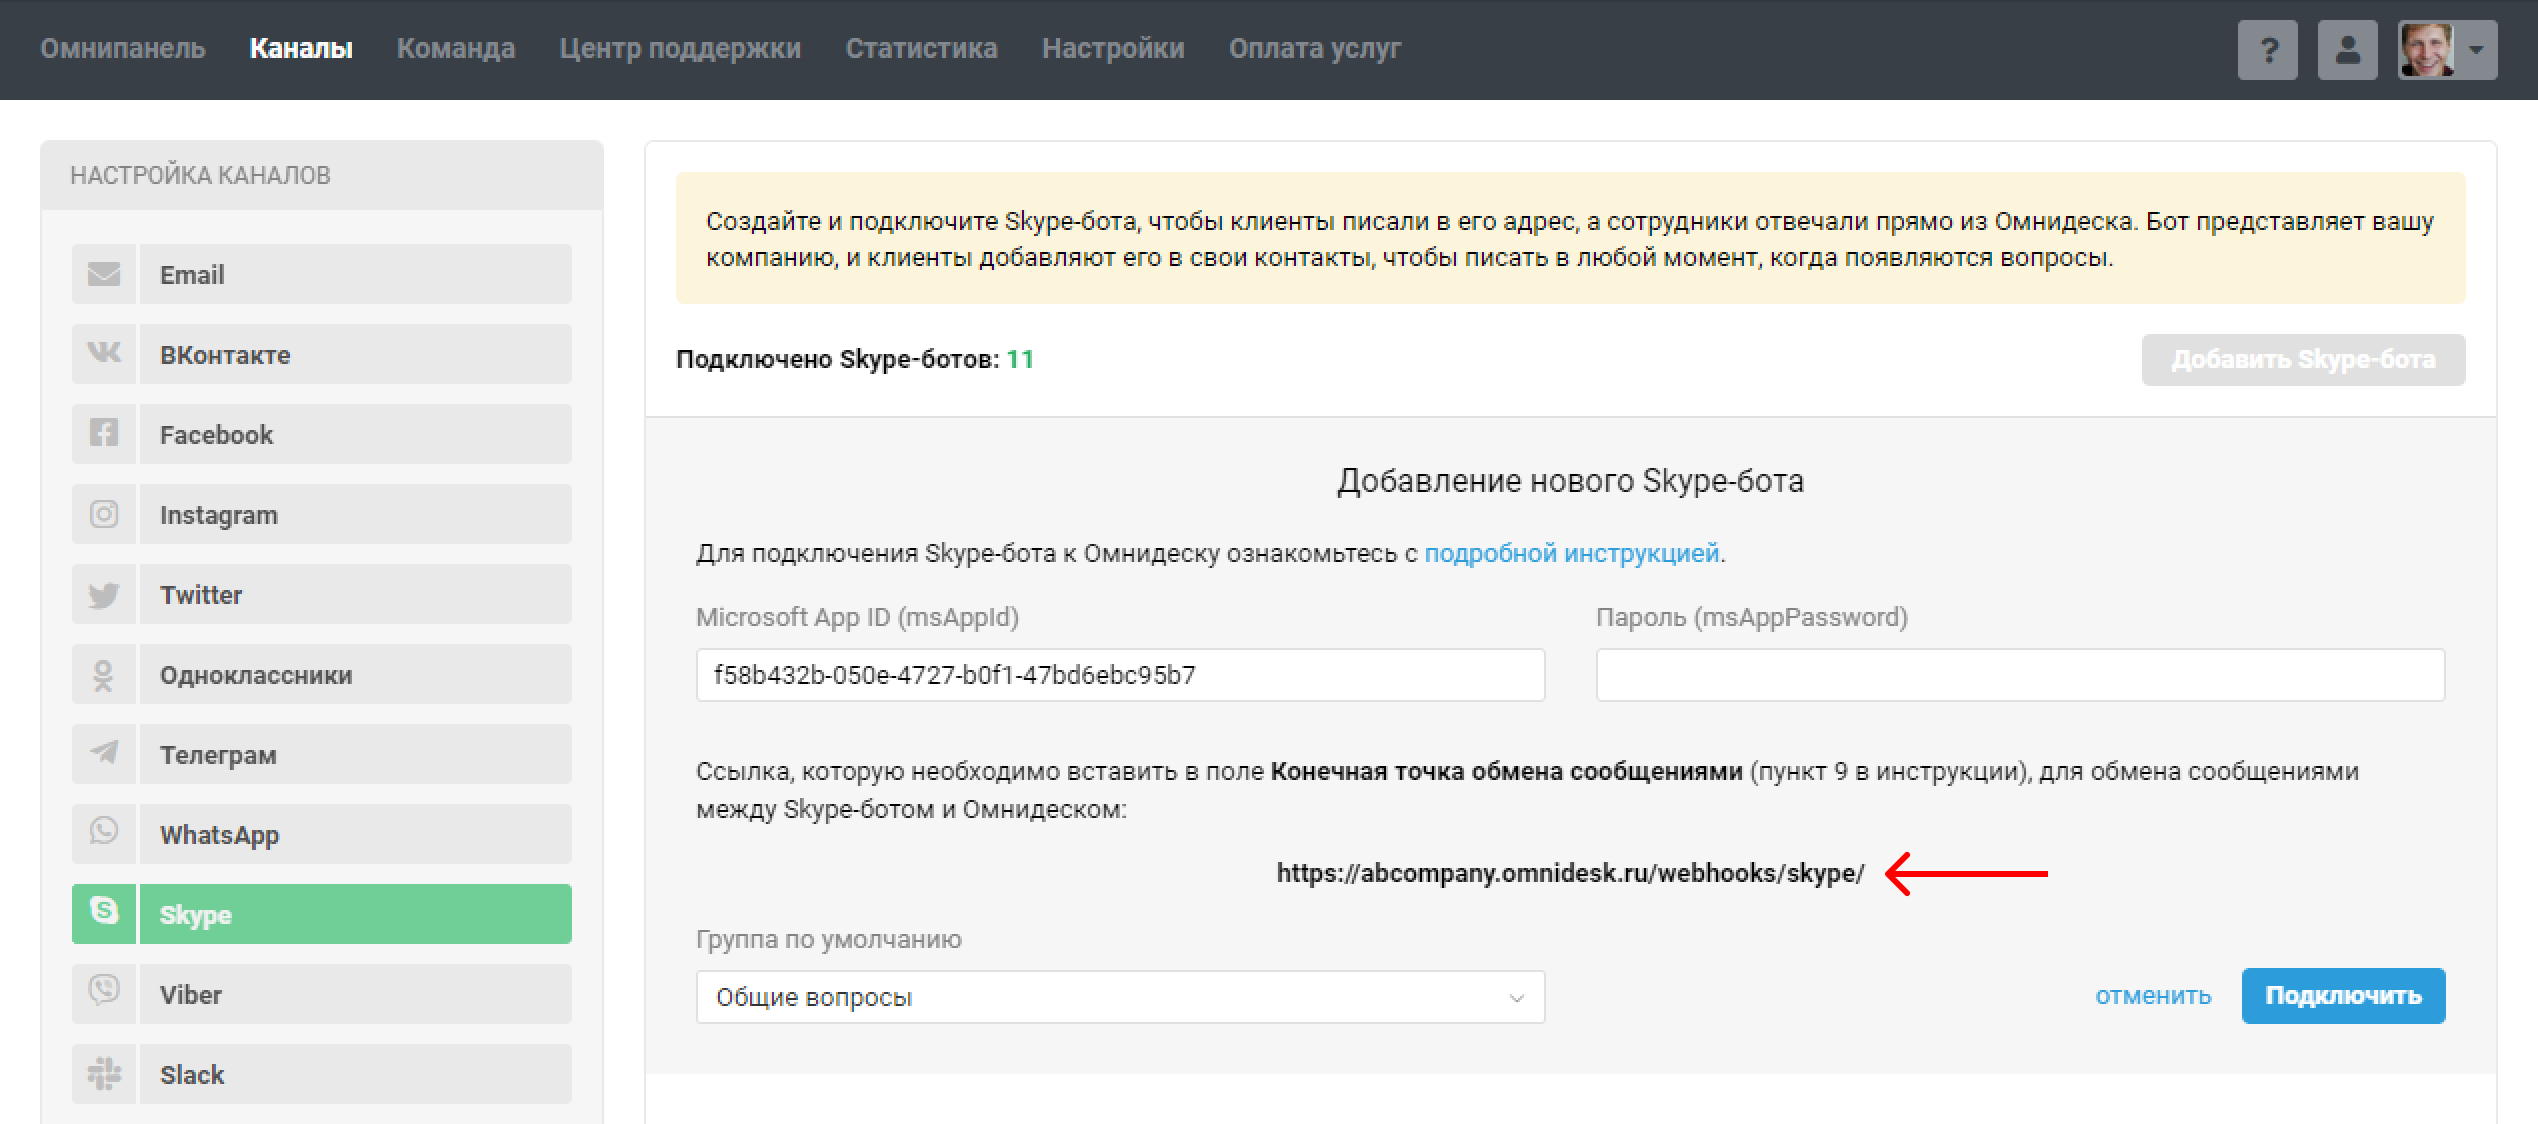This screenshot has width=2538, height=1124.
Task: Click the Instagram camera icon
Action: point(104,514)
